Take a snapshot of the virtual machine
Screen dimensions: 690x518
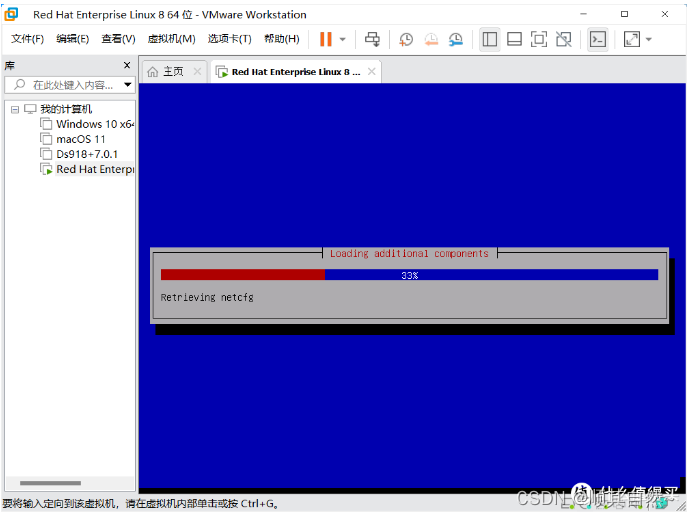click(x=406, y=39)
